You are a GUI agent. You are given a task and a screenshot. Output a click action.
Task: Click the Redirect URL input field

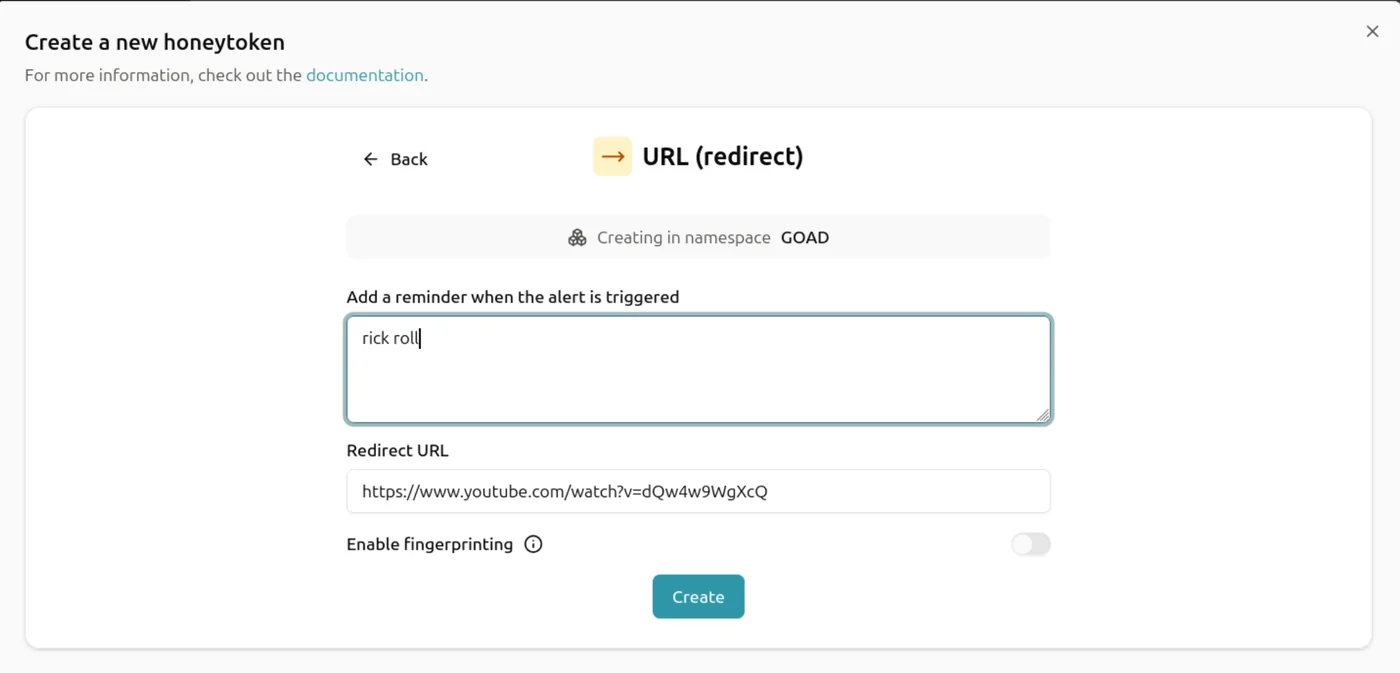698,491
